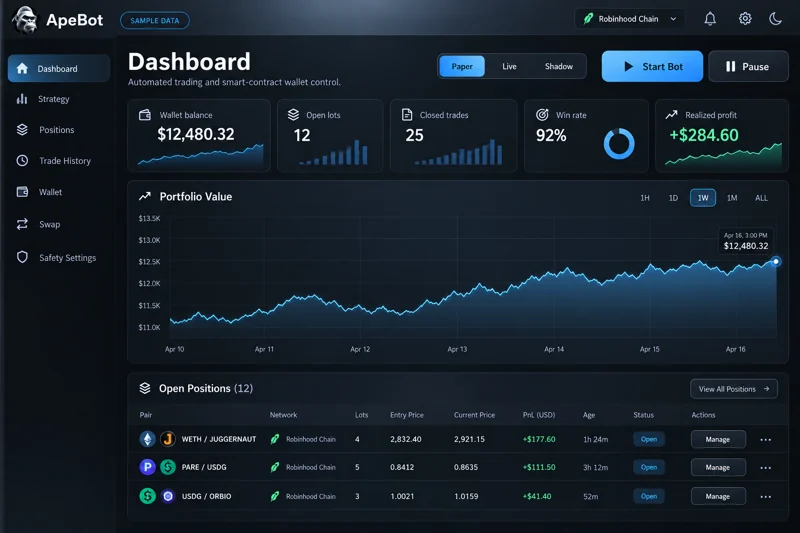Click Robinhood Chain feather icon in USDG / ORBIO row
Screen dimensions: 800x533
pos(275,496)
